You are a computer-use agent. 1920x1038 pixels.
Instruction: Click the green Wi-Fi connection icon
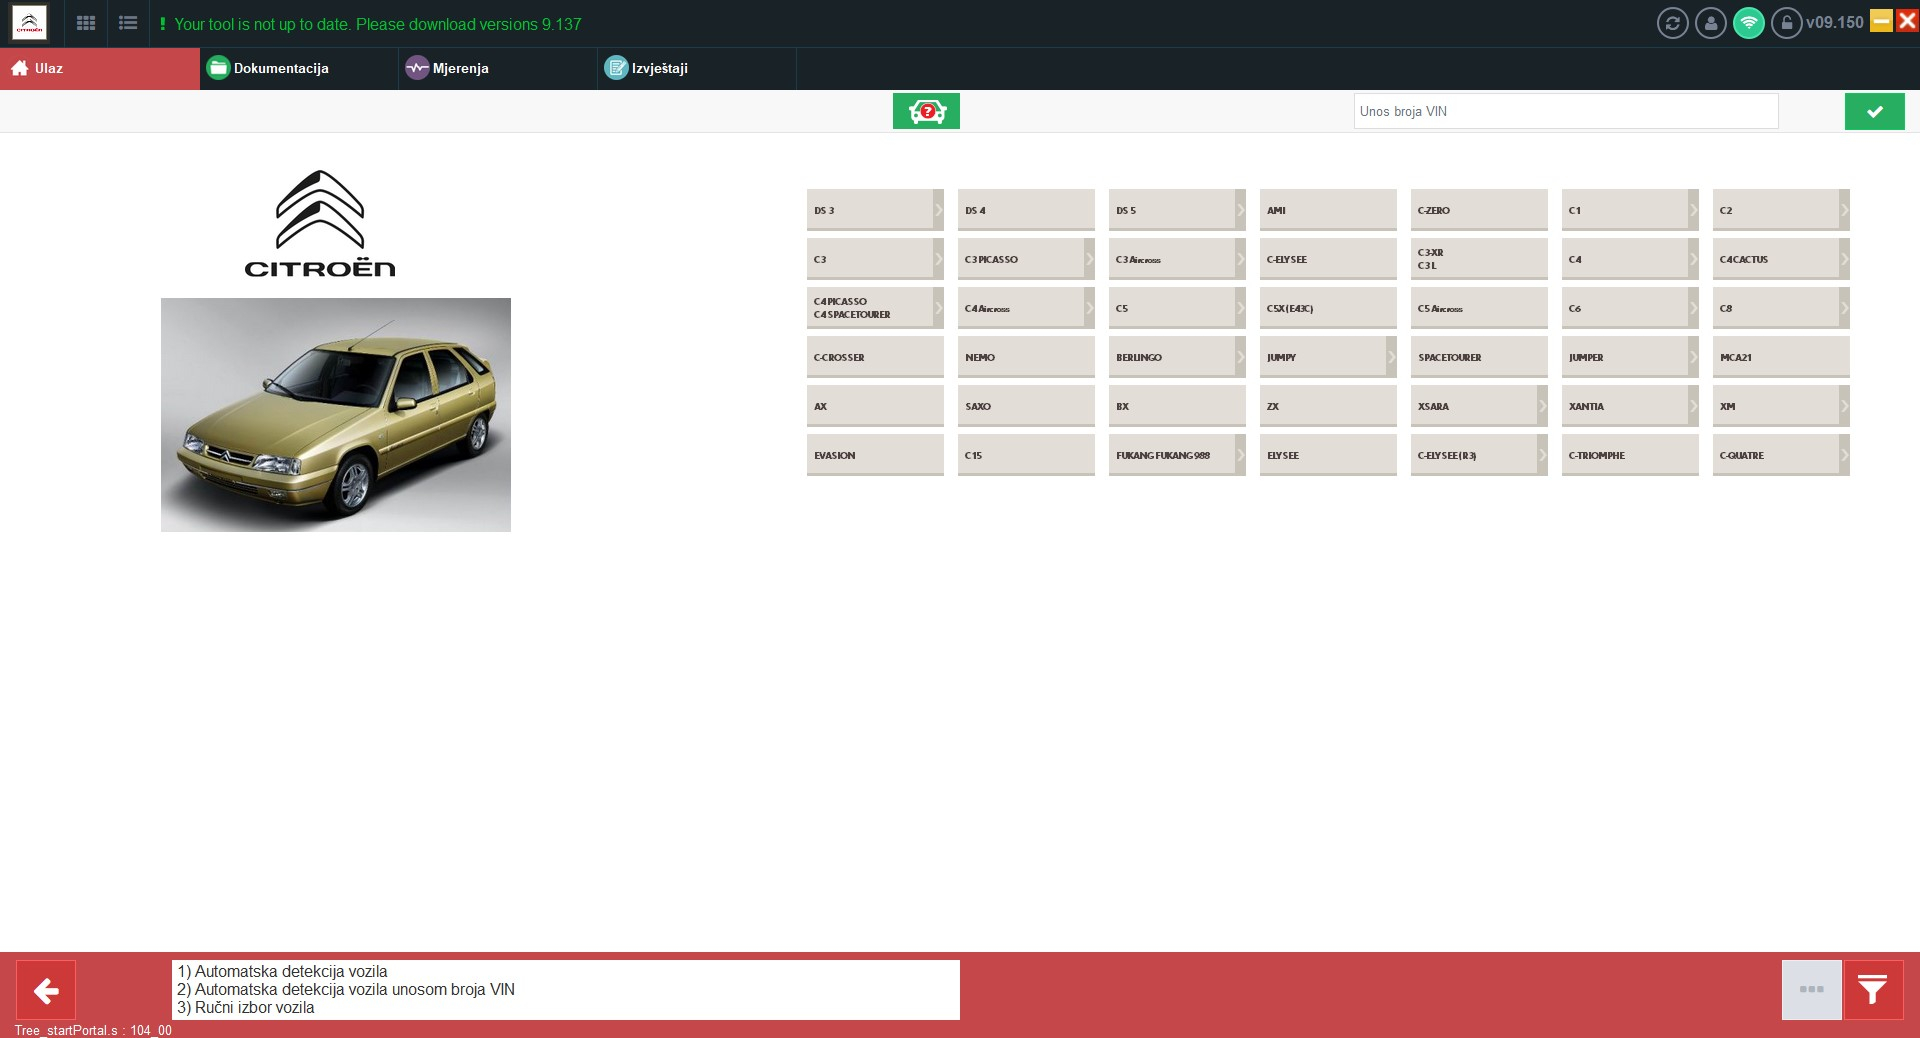(x=1748, y=23)
